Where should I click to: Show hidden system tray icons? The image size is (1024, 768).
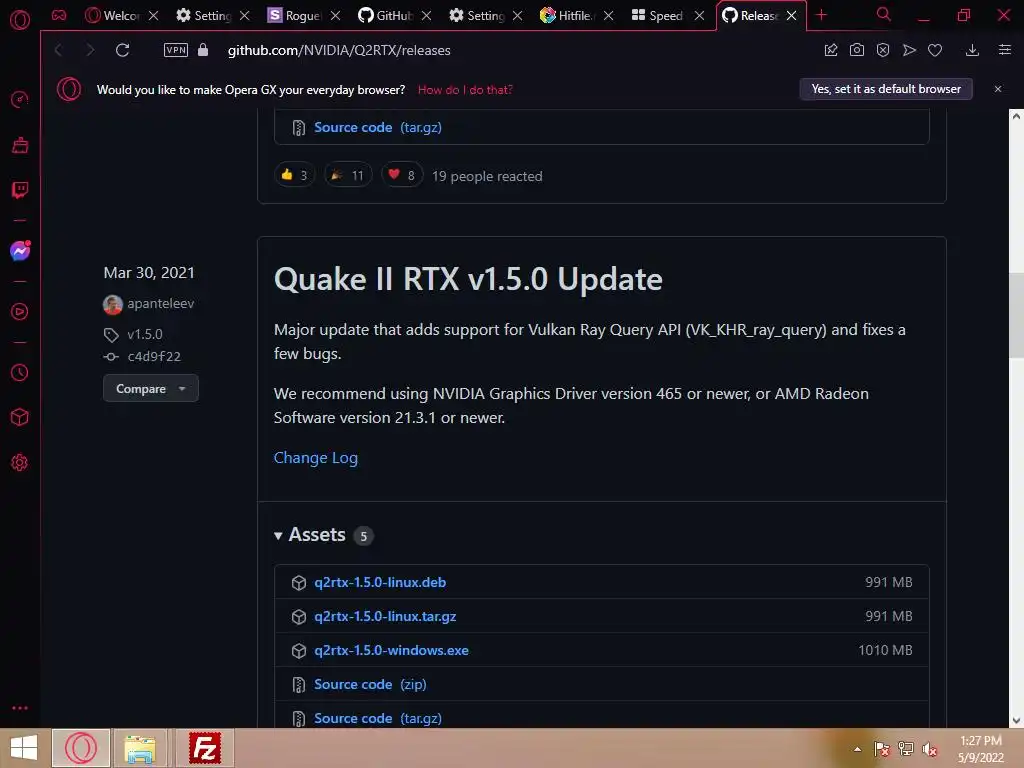(x=857, y=749)
